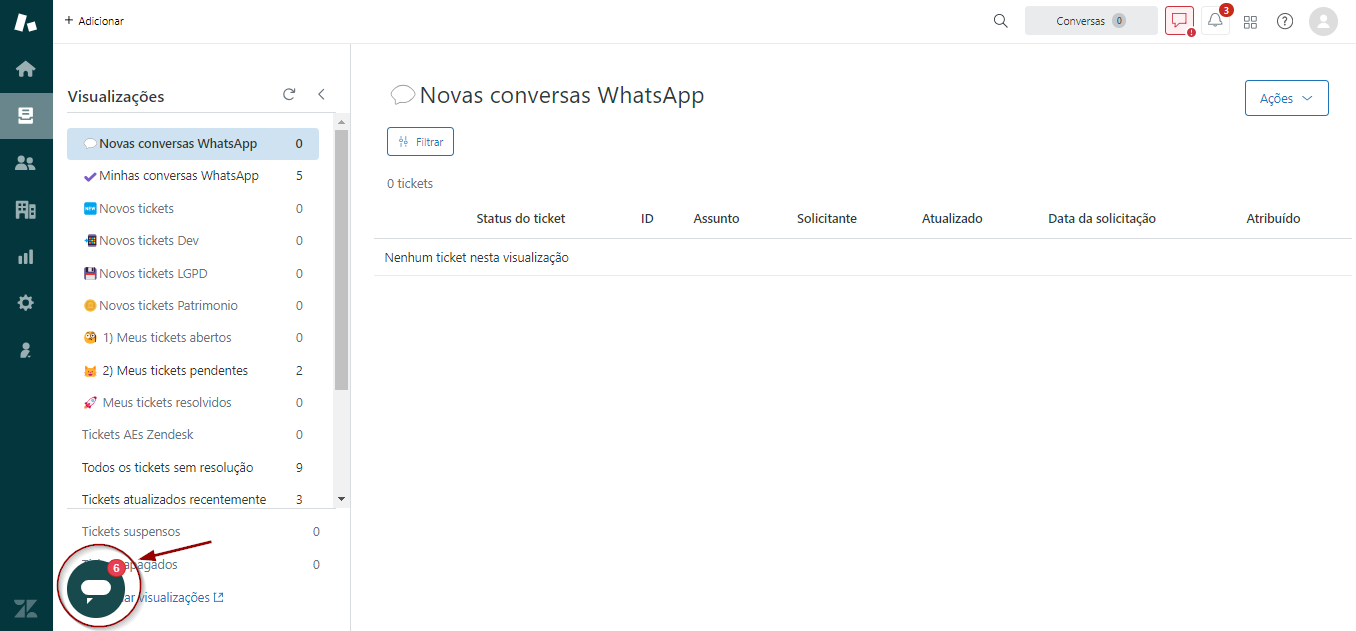Viewport: 1356px width, 631px height.
Task: Open notifications bell with 3 badge
Action: pyautogui.click(x=1215, y=21)
